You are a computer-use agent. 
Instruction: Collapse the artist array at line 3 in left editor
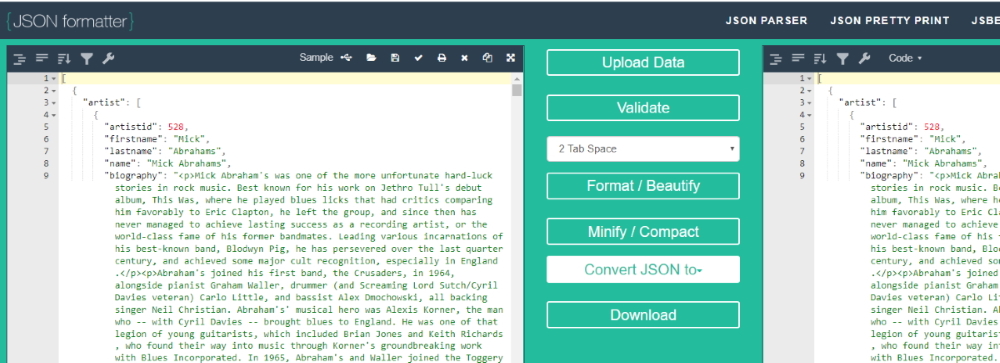pyautogui.click(x=54, y=103)
